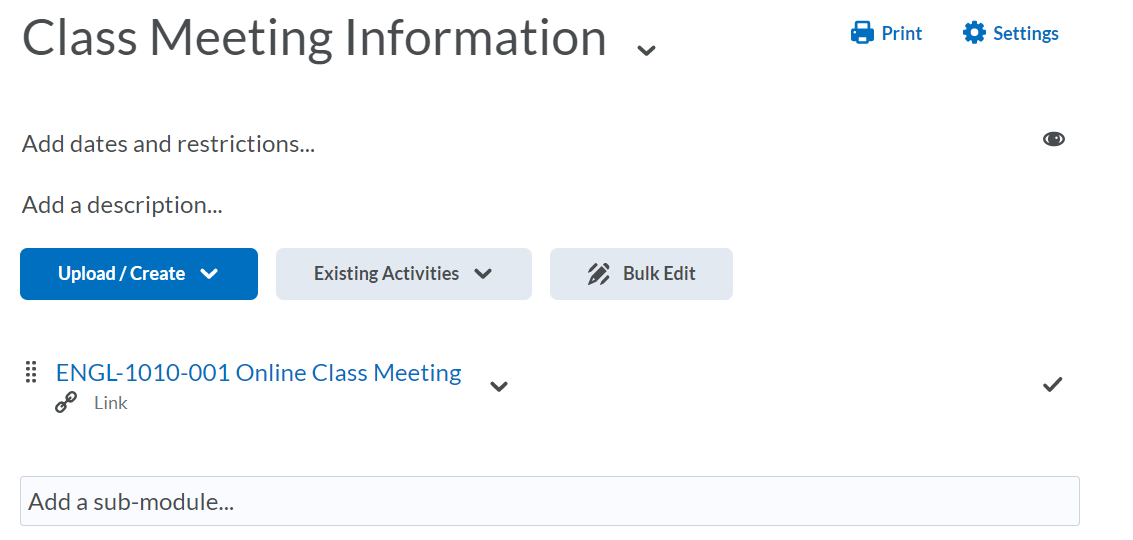
Task: Toggle module visibility with the eye icon
Action: pyautogui.click(x=1053, y=139)
